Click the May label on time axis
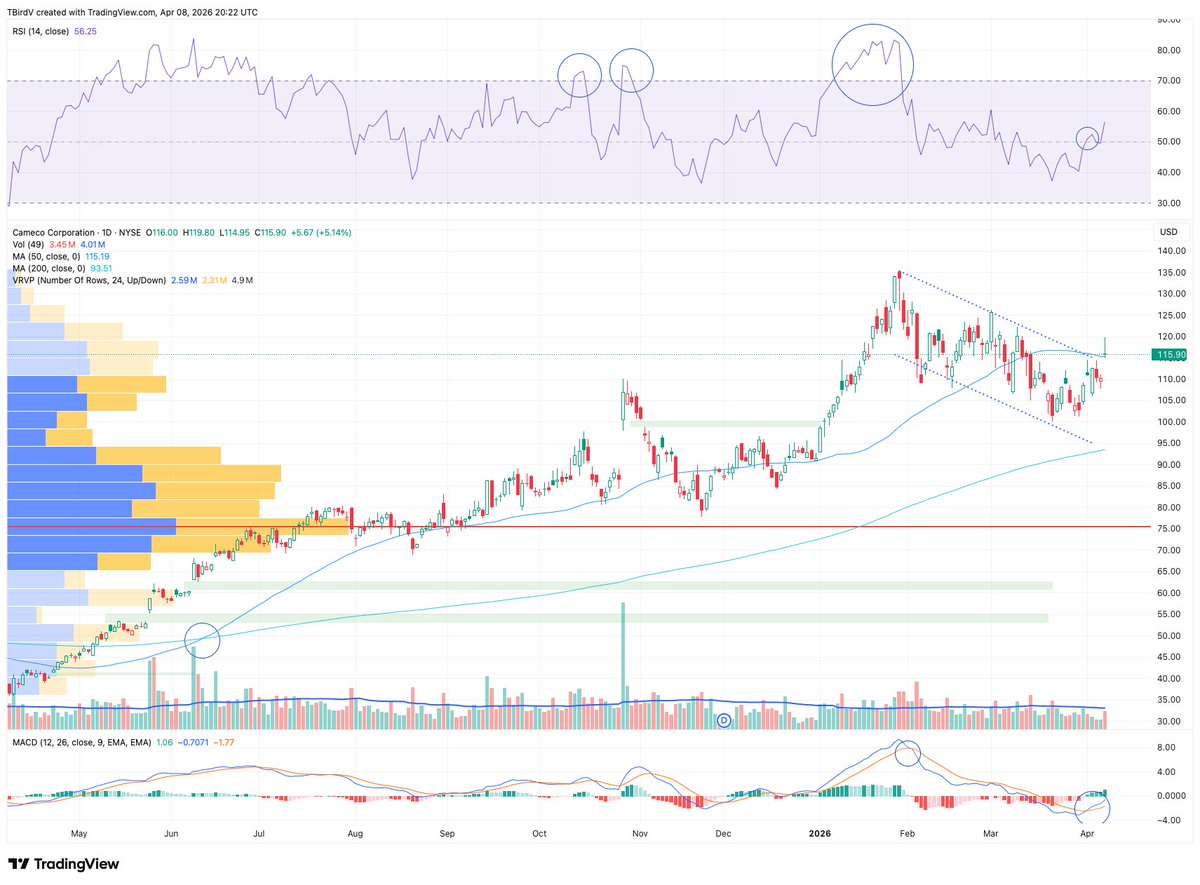Image resolution: width=1200 pixels, height=885 pixels. coord(80,833)
